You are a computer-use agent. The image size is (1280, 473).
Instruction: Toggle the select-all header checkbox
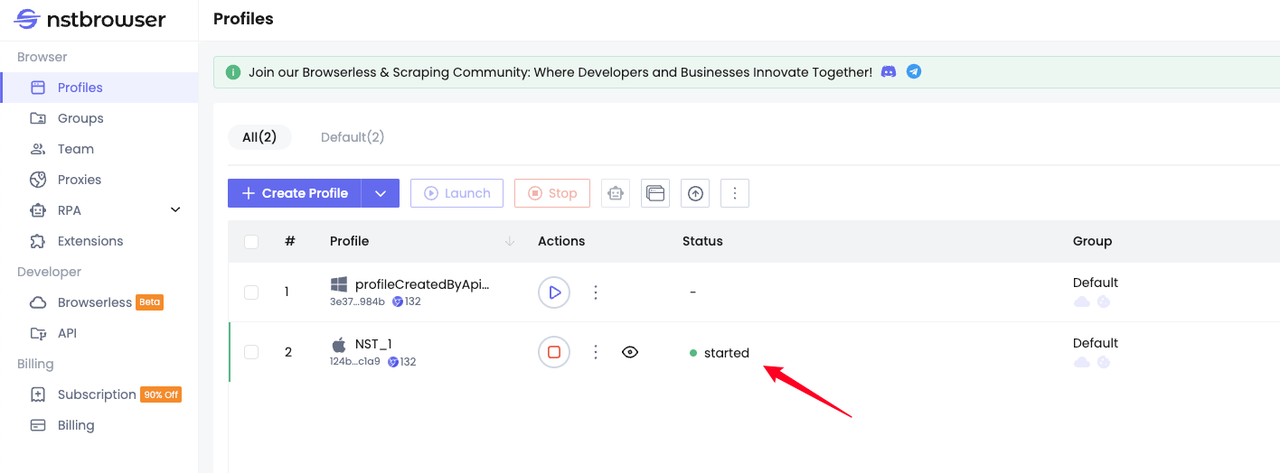[x=251, y=241]
